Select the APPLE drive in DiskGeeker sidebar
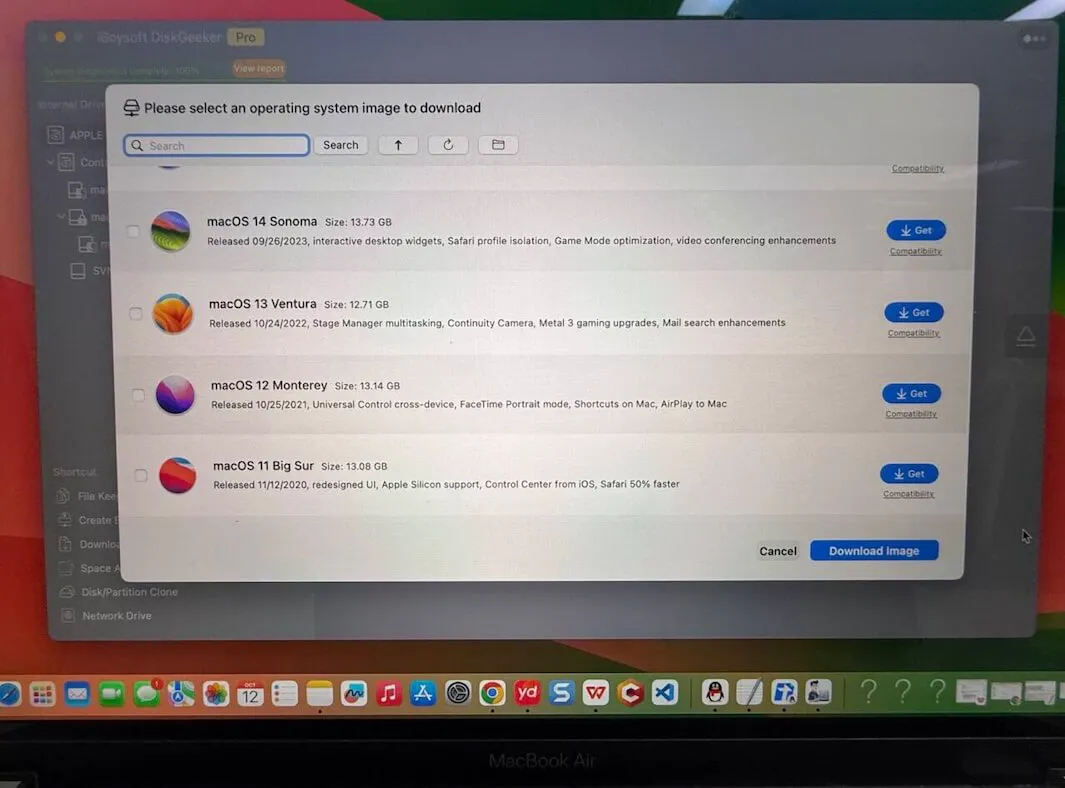The image size is (1065, 788). [x=75, y=135]
